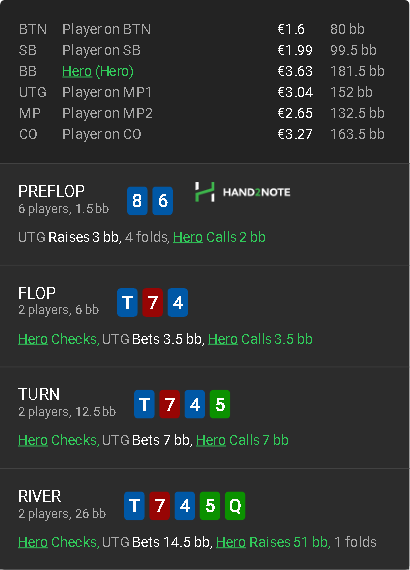Click the green 5 card on turn

coord(220,404)
